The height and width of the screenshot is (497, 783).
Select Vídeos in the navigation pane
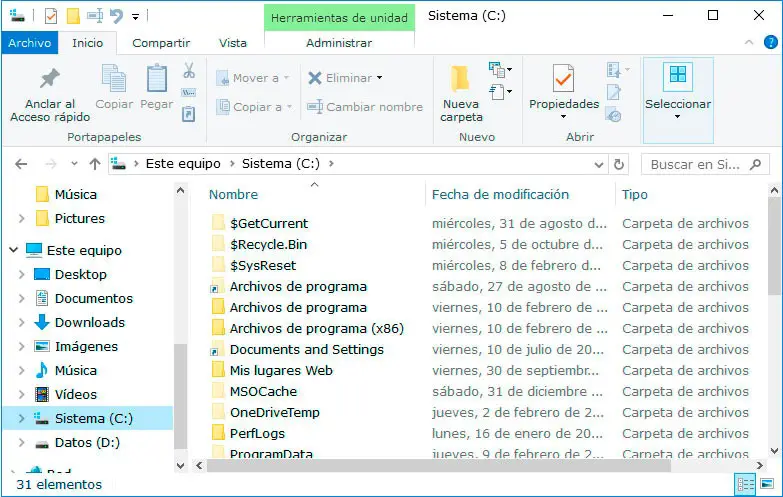point(76,394)
